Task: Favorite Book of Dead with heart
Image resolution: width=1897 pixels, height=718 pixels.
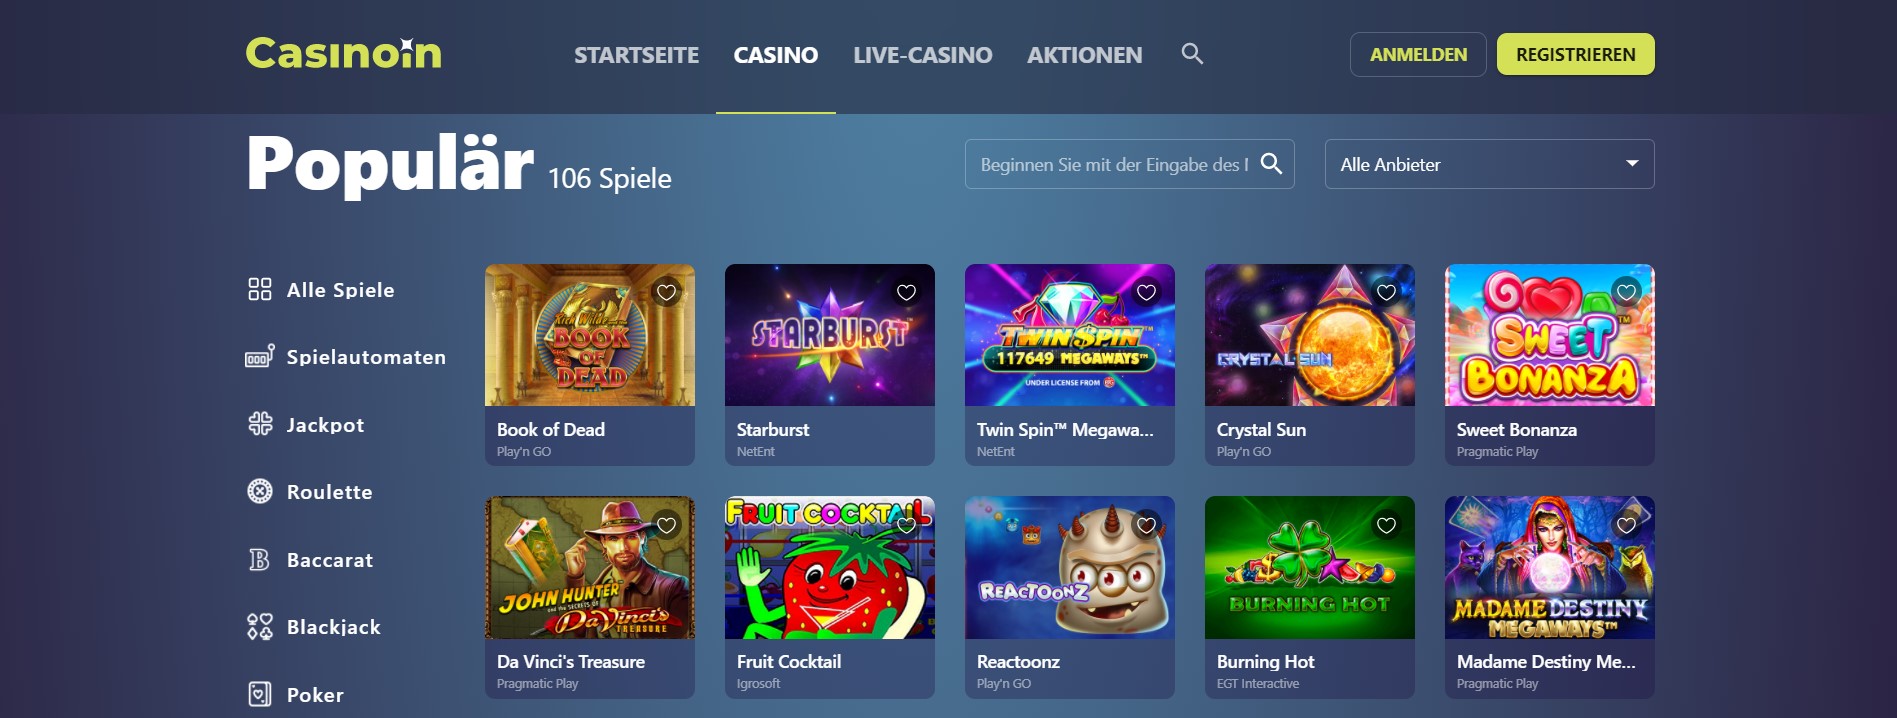Action: 667,292
